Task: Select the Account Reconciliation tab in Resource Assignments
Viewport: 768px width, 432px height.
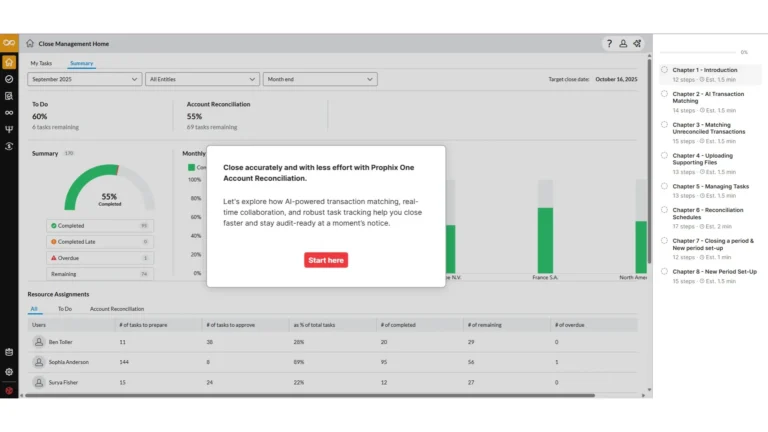Action: point(117,309)
